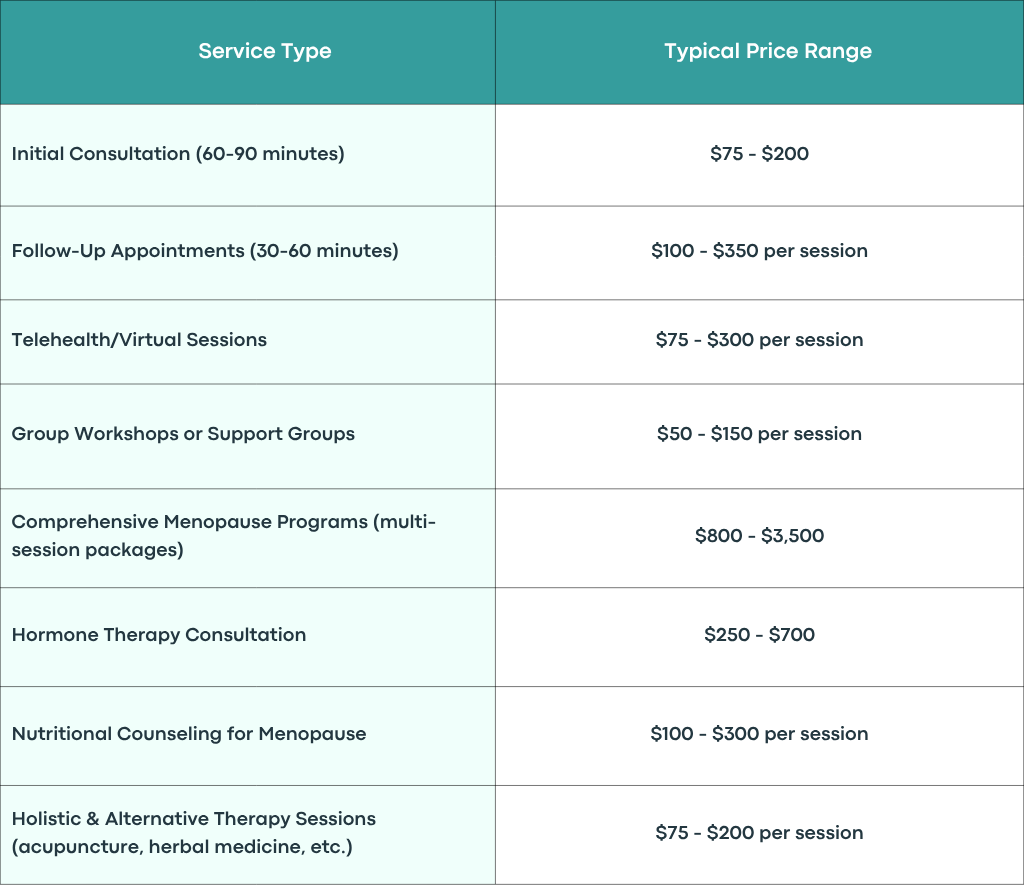
Task: Click Group Workshops or Support Groups
Action: click(184, 434)
